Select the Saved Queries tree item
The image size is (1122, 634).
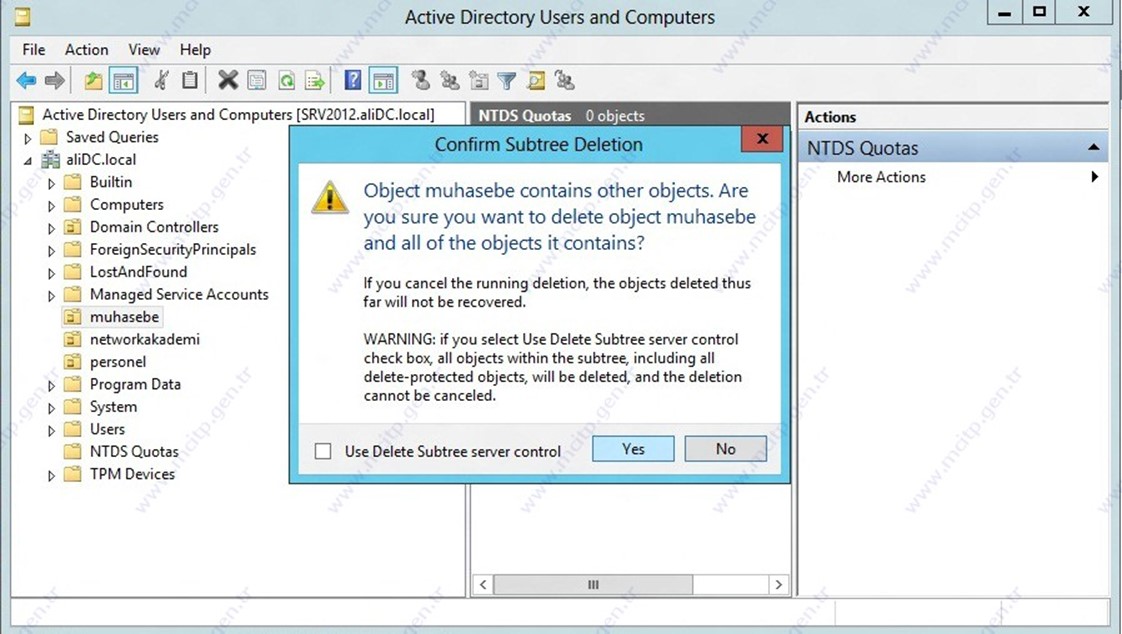click(x=112, y=137)
